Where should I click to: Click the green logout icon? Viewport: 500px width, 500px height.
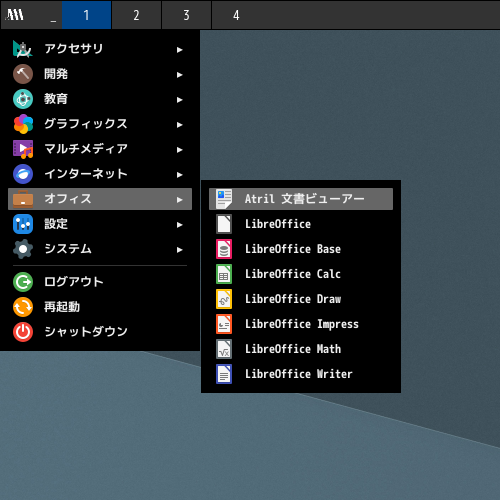pyautogui.click(x=23, y=282)
